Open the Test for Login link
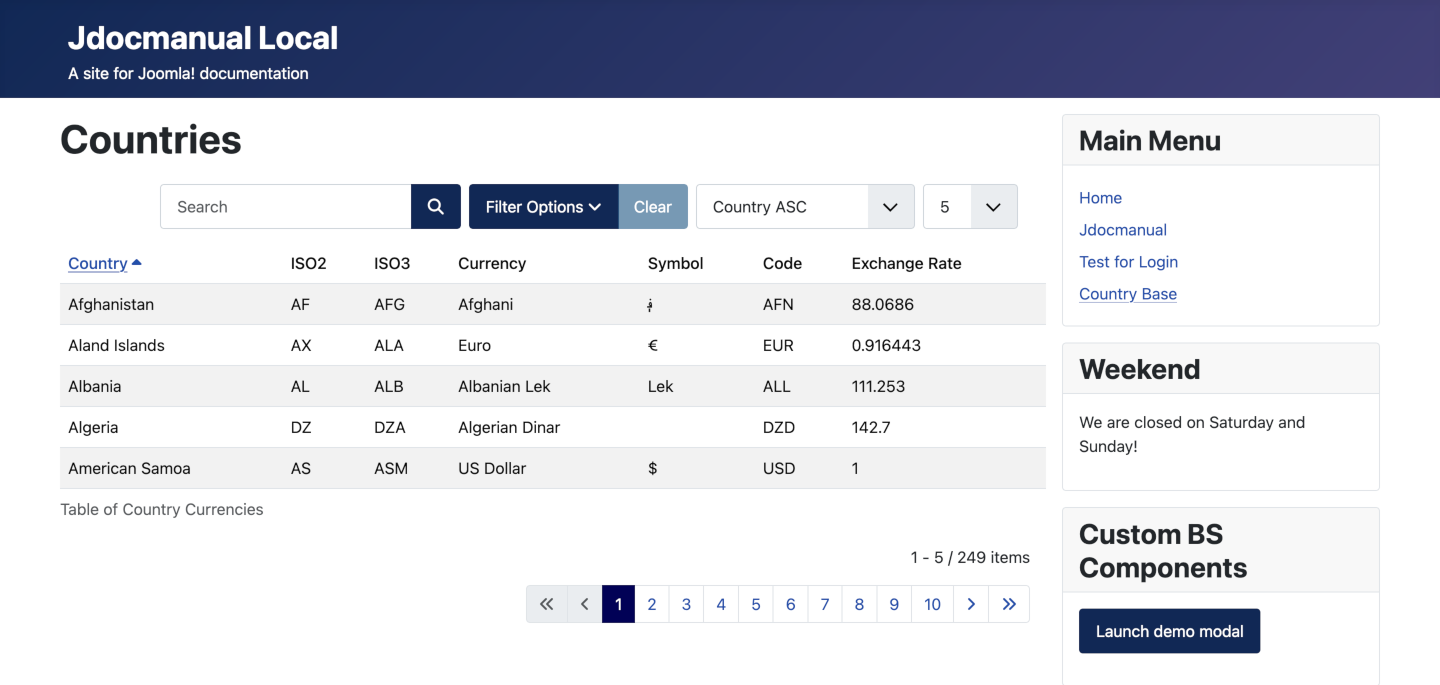This screenshot has width=1440, height=685. (1128, 261)
